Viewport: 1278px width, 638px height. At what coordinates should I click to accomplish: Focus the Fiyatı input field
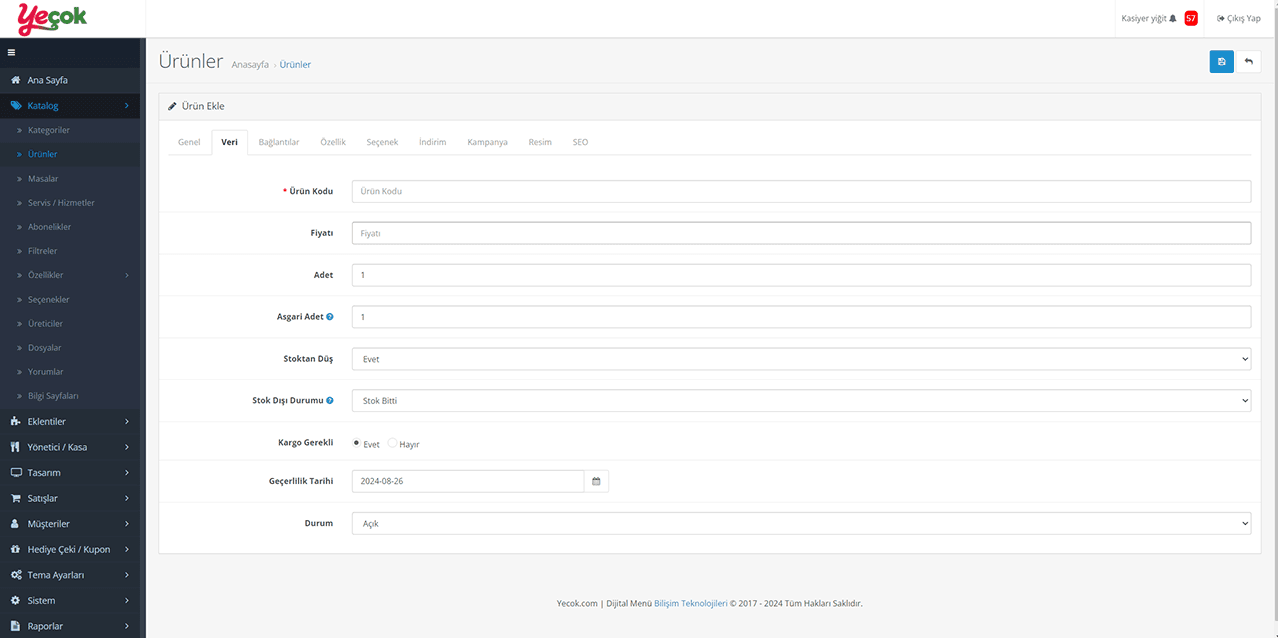click(801, 233)
